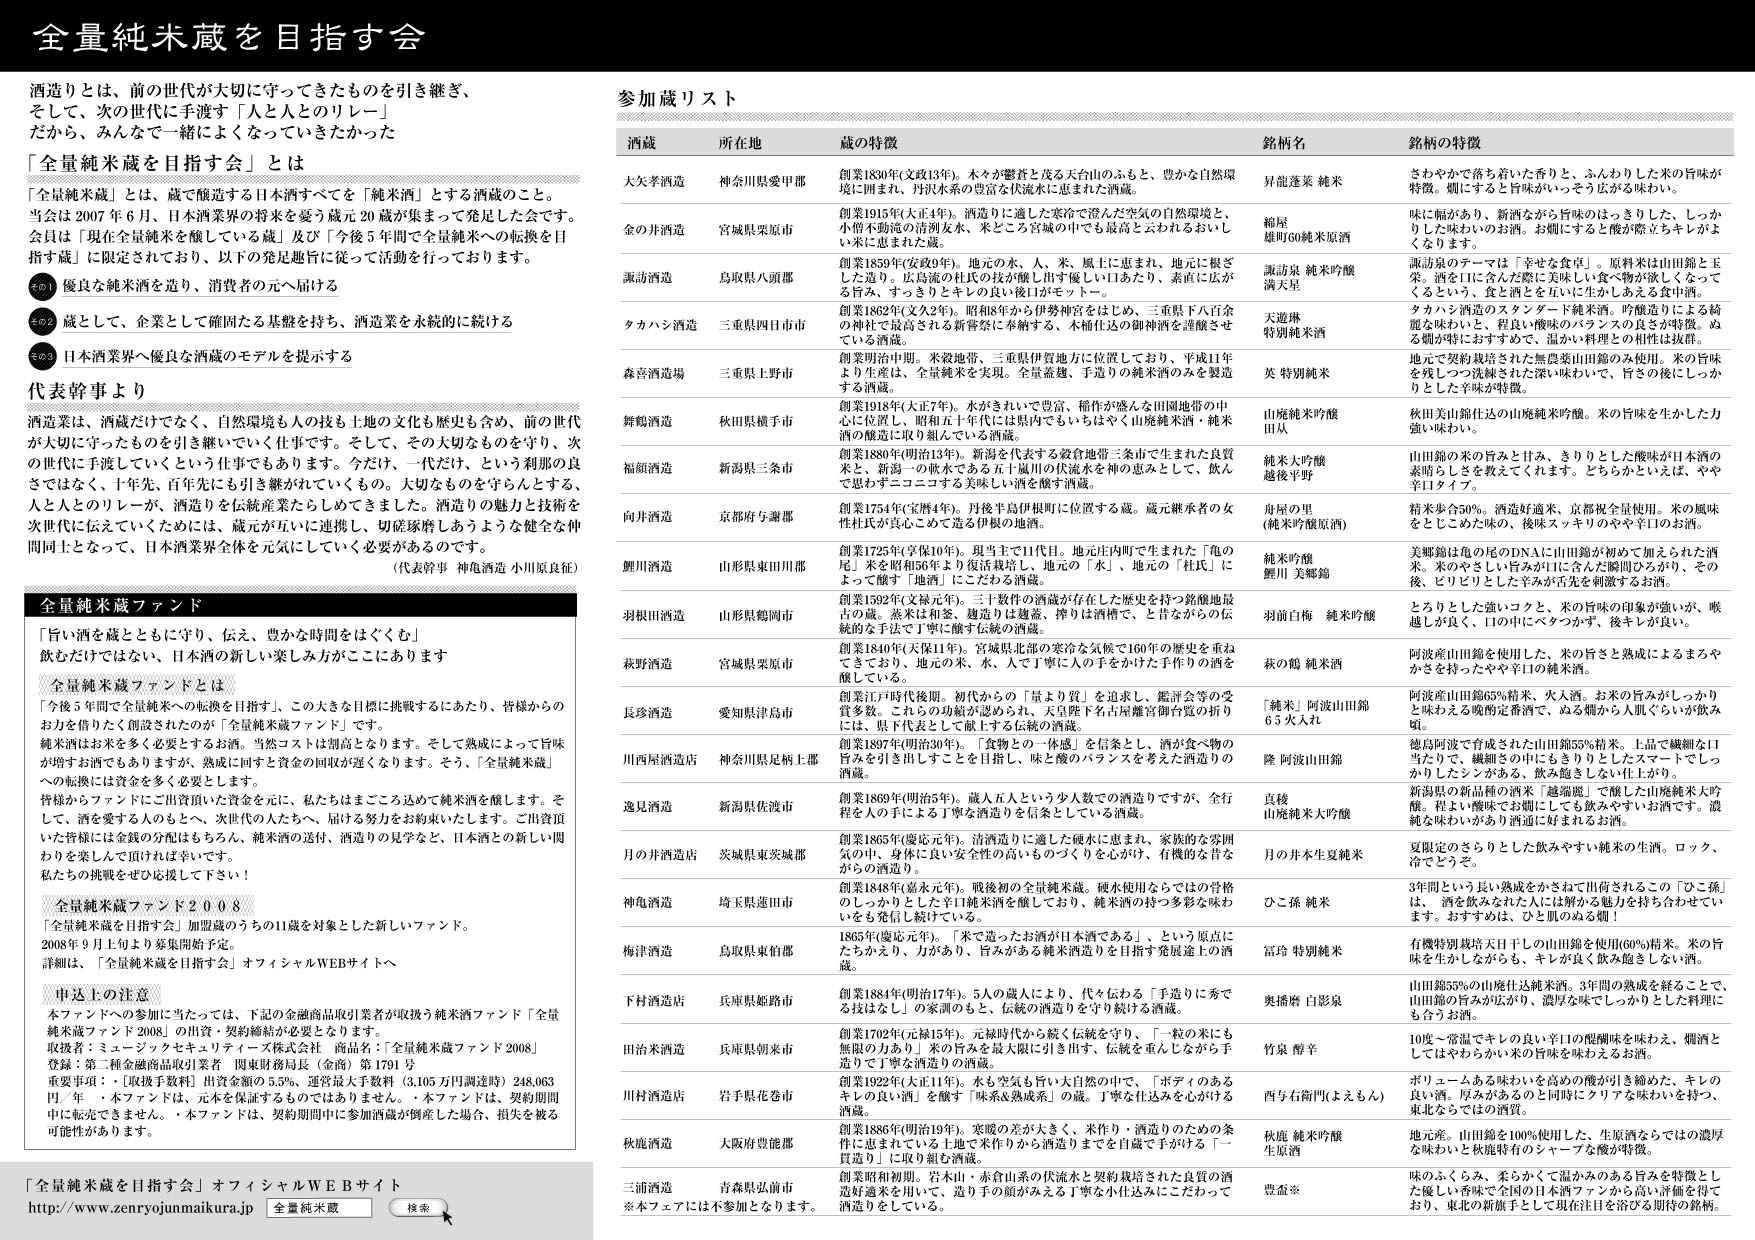
Task: Click the その3 round bullet icon
Action: point(42,357)
